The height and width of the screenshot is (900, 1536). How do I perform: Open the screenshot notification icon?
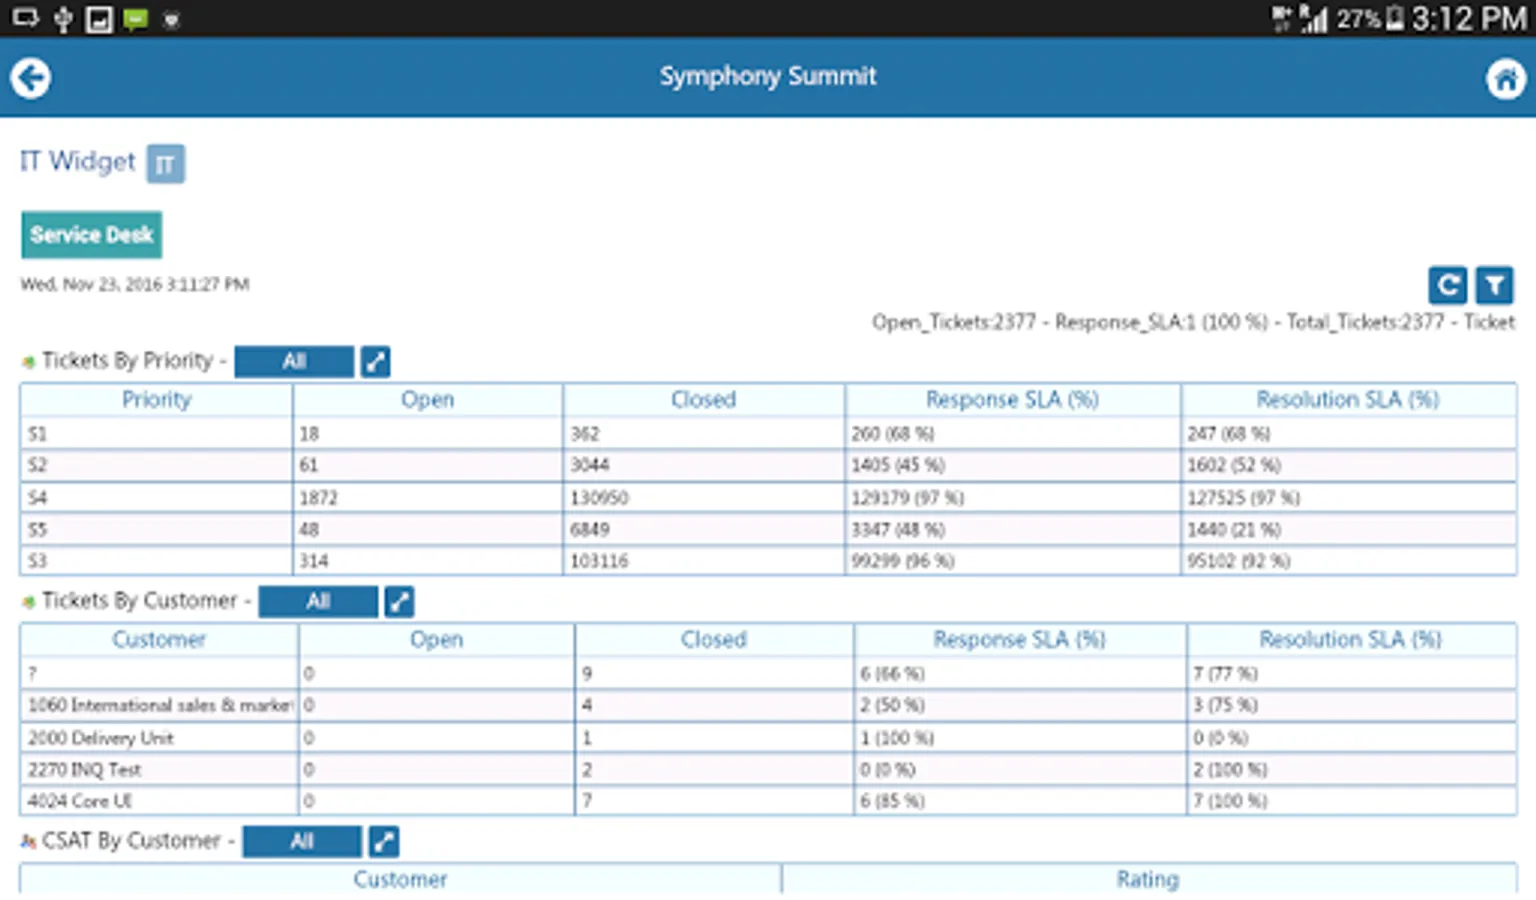coord(99,19)
